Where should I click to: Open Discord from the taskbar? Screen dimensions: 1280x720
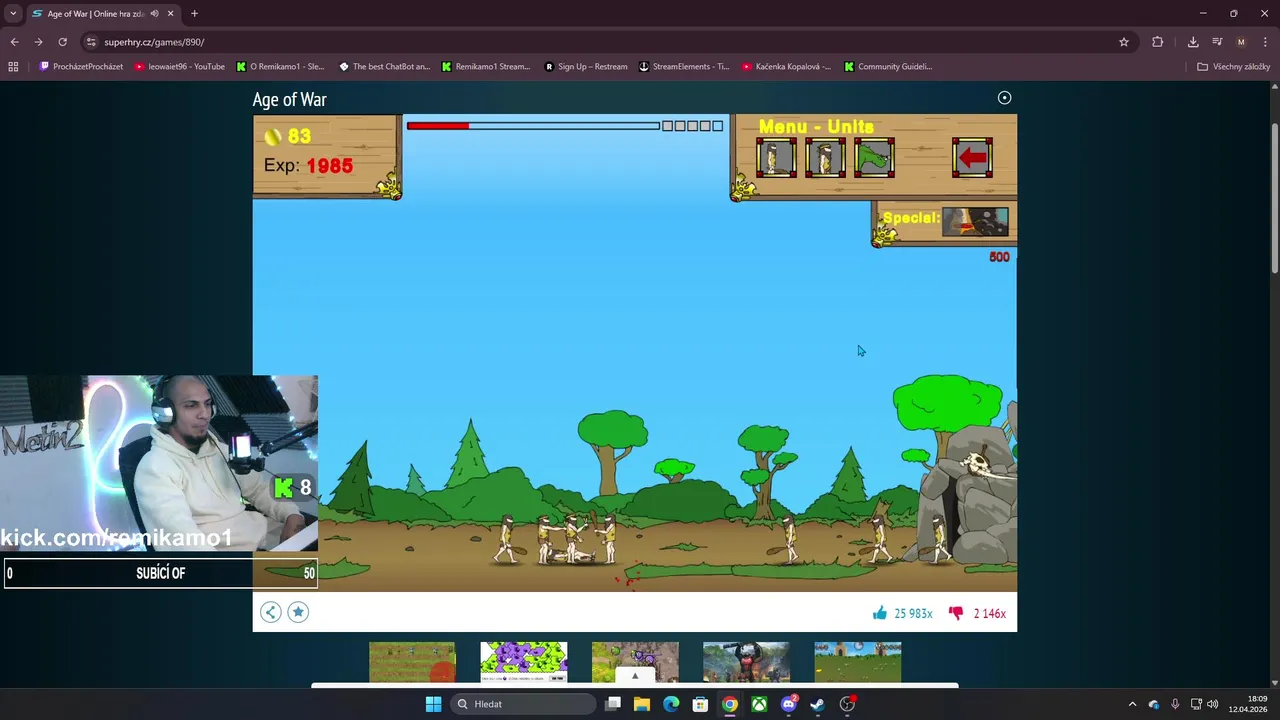(x=788, y=704)
